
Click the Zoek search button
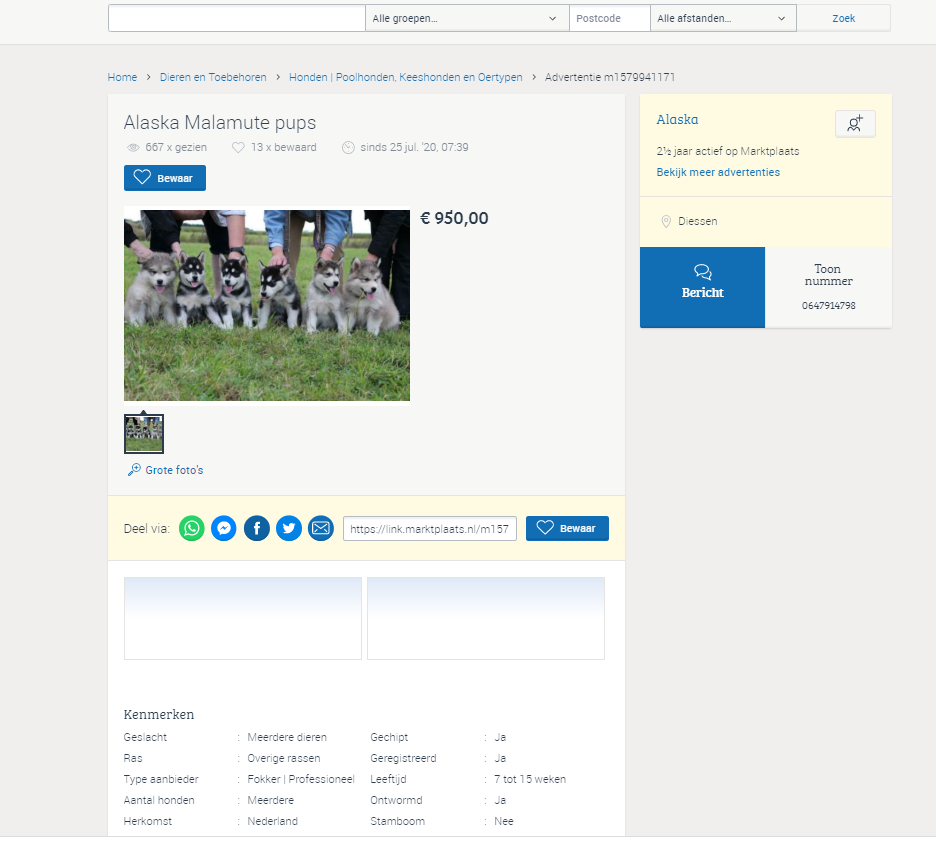(x=843, y=19)
